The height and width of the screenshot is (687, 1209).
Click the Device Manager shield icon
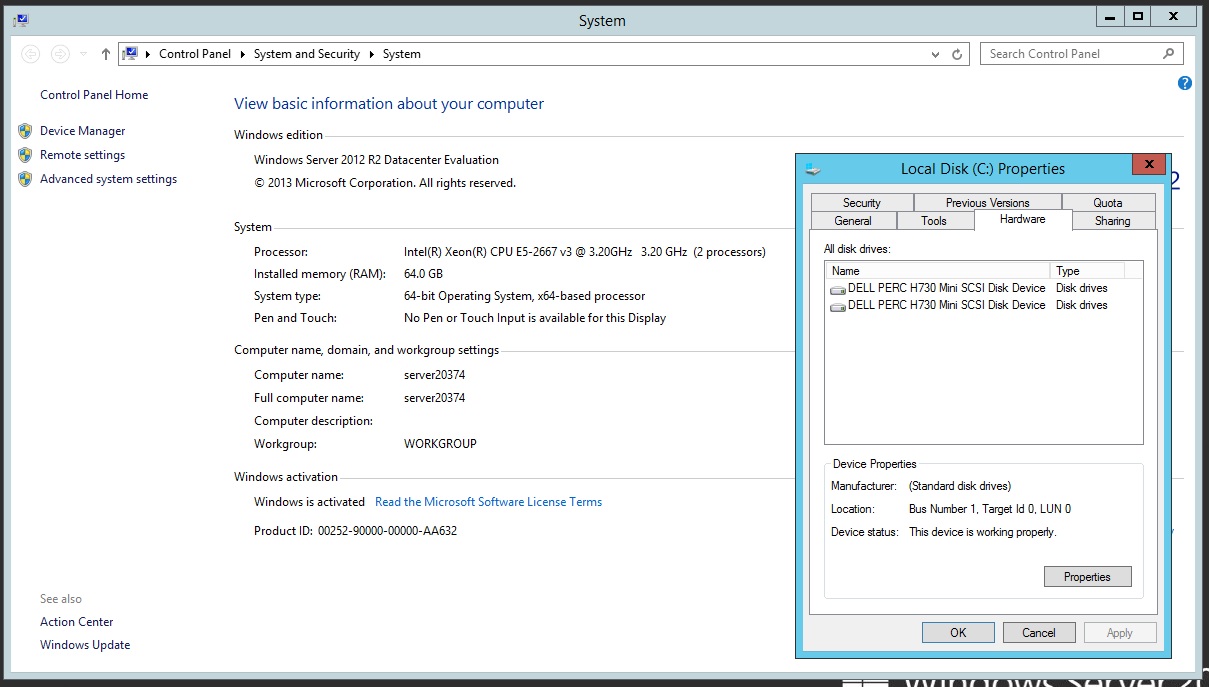pos(25,131)
